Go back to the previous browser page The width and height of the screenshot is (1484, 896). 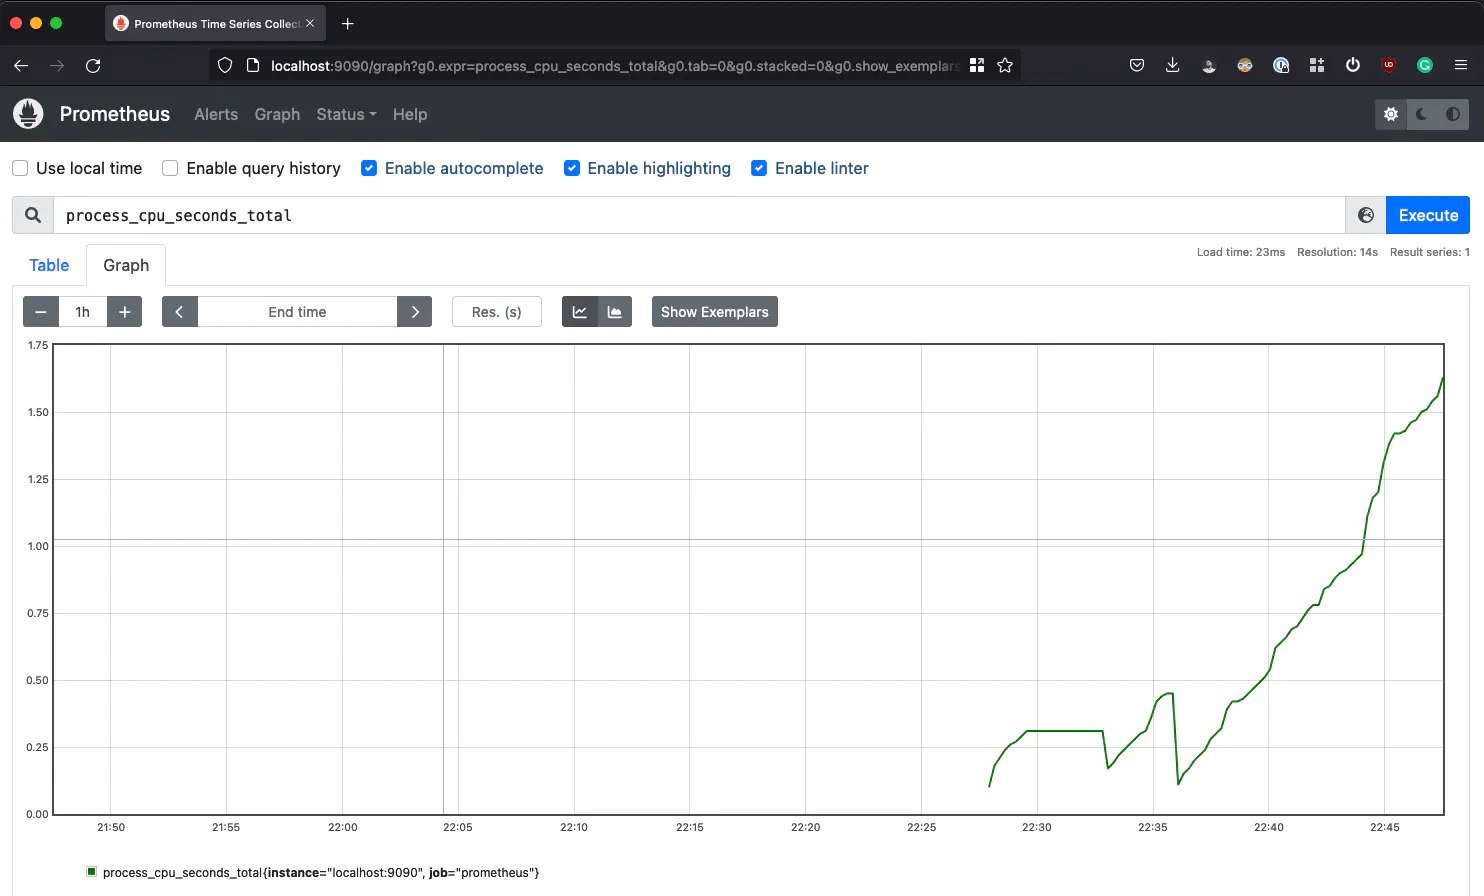click(x=21, y=66)
